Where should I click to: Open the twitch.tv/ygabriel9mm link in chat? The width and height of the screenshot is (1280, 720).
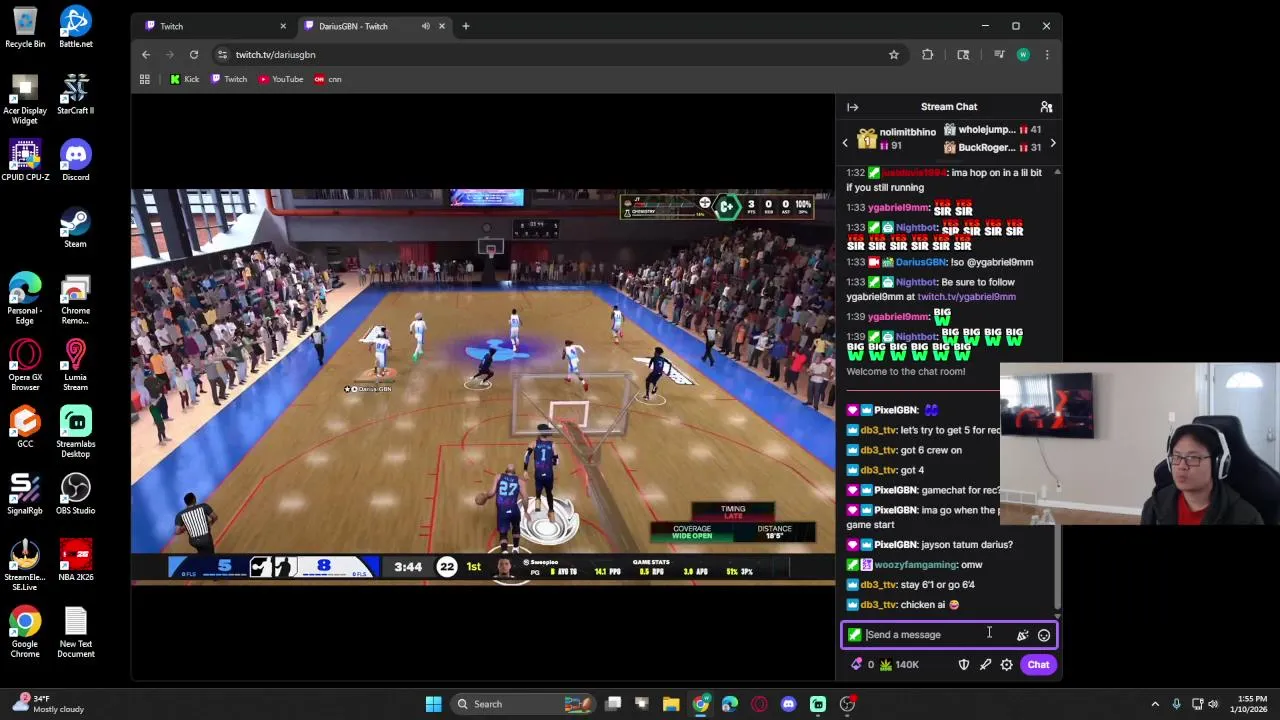[966, 297]
